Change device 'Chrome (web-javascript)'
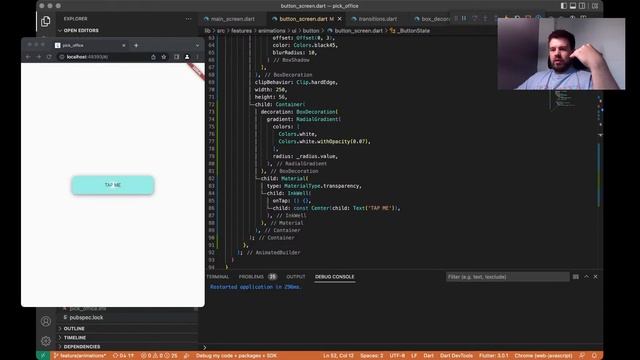The image size is (640, 360). (x=543, y=356)
